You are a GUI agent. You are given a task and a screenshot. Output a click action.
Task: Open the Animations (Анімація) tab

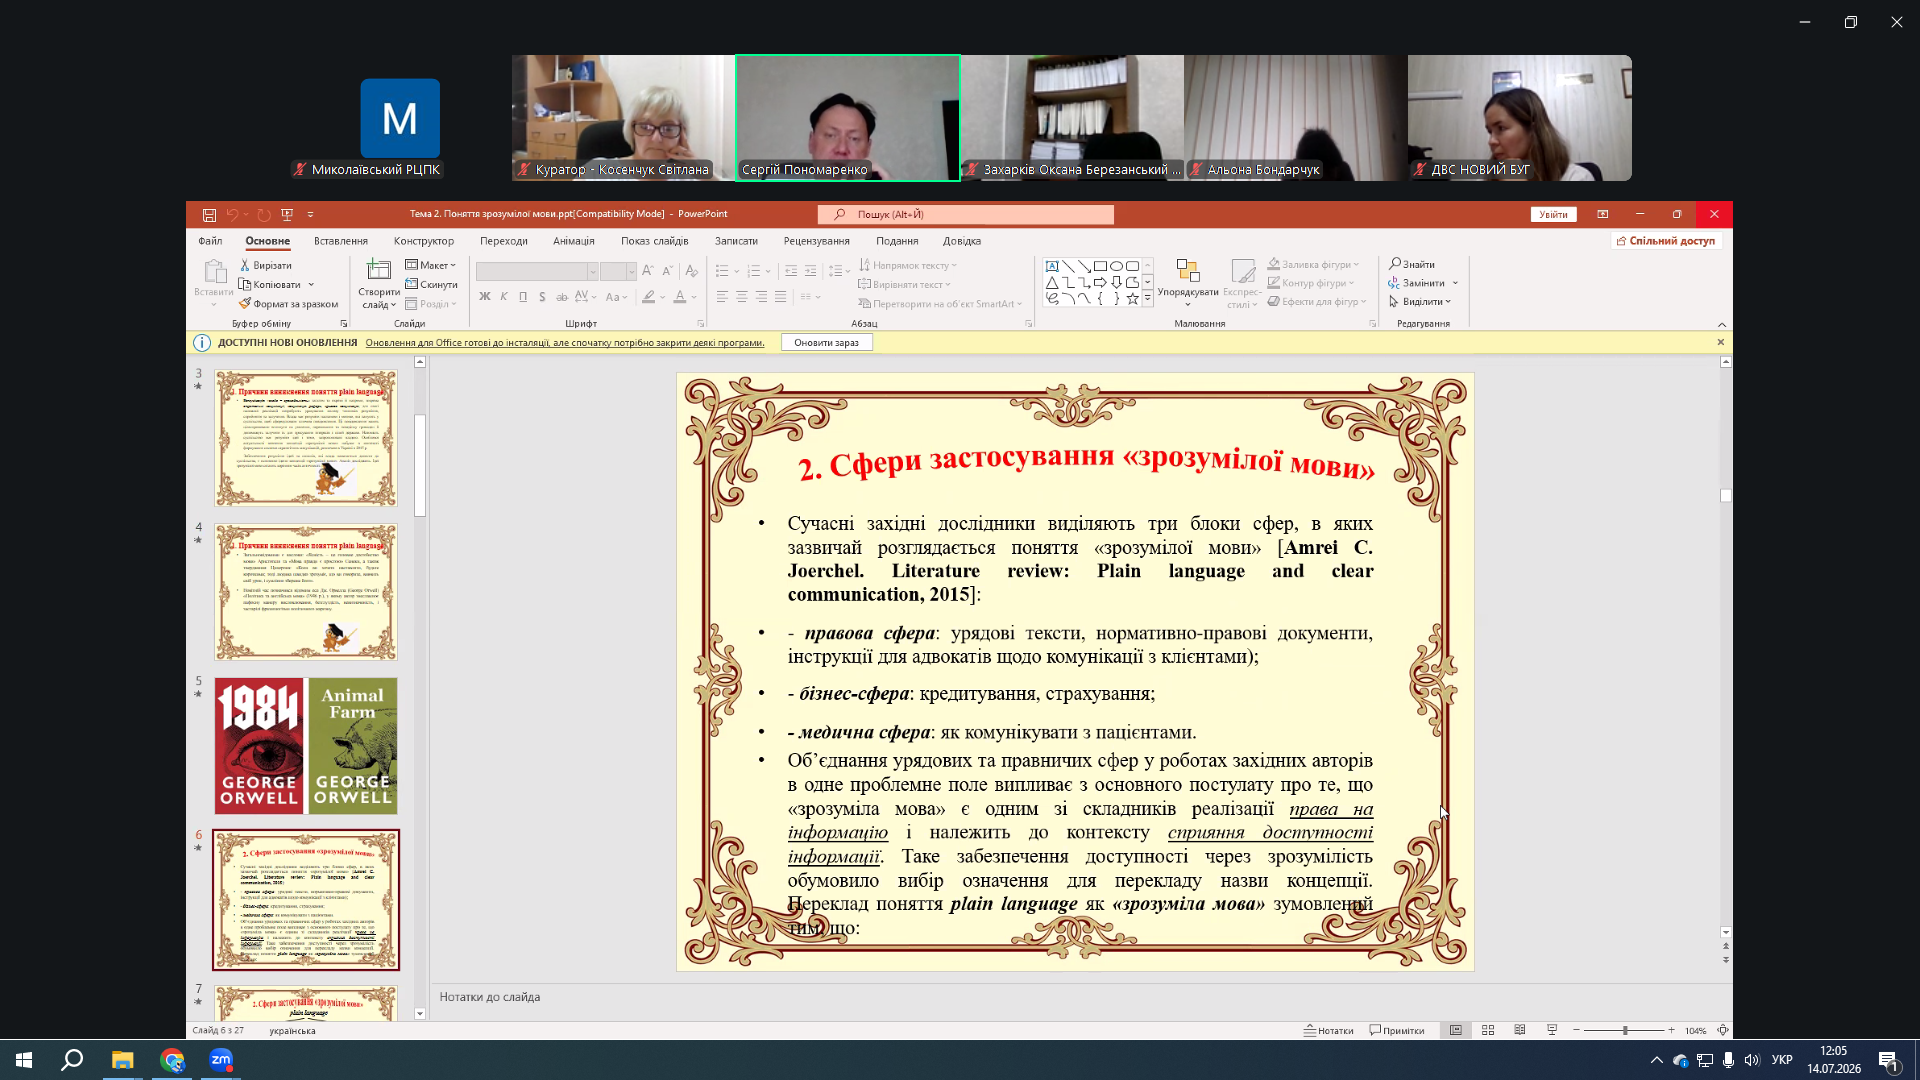pyautogui.click(x=574, y=241)
